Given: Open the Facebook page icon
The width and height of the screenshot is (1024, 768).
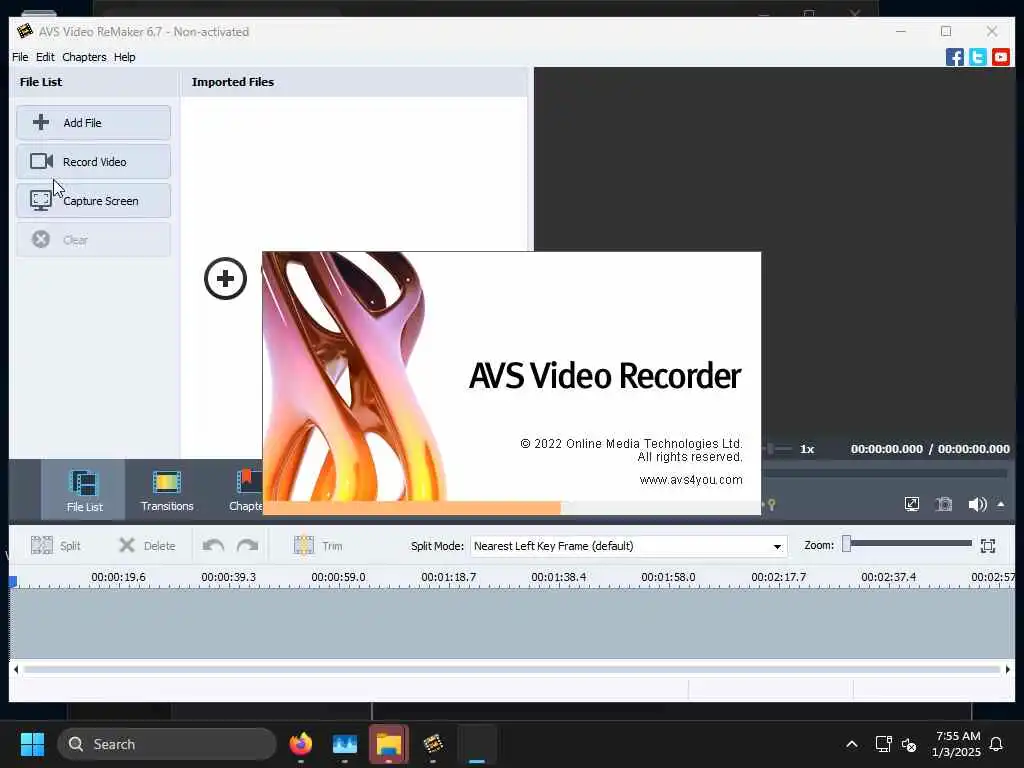Looking at the screenshot, I should tap(955, 57).
